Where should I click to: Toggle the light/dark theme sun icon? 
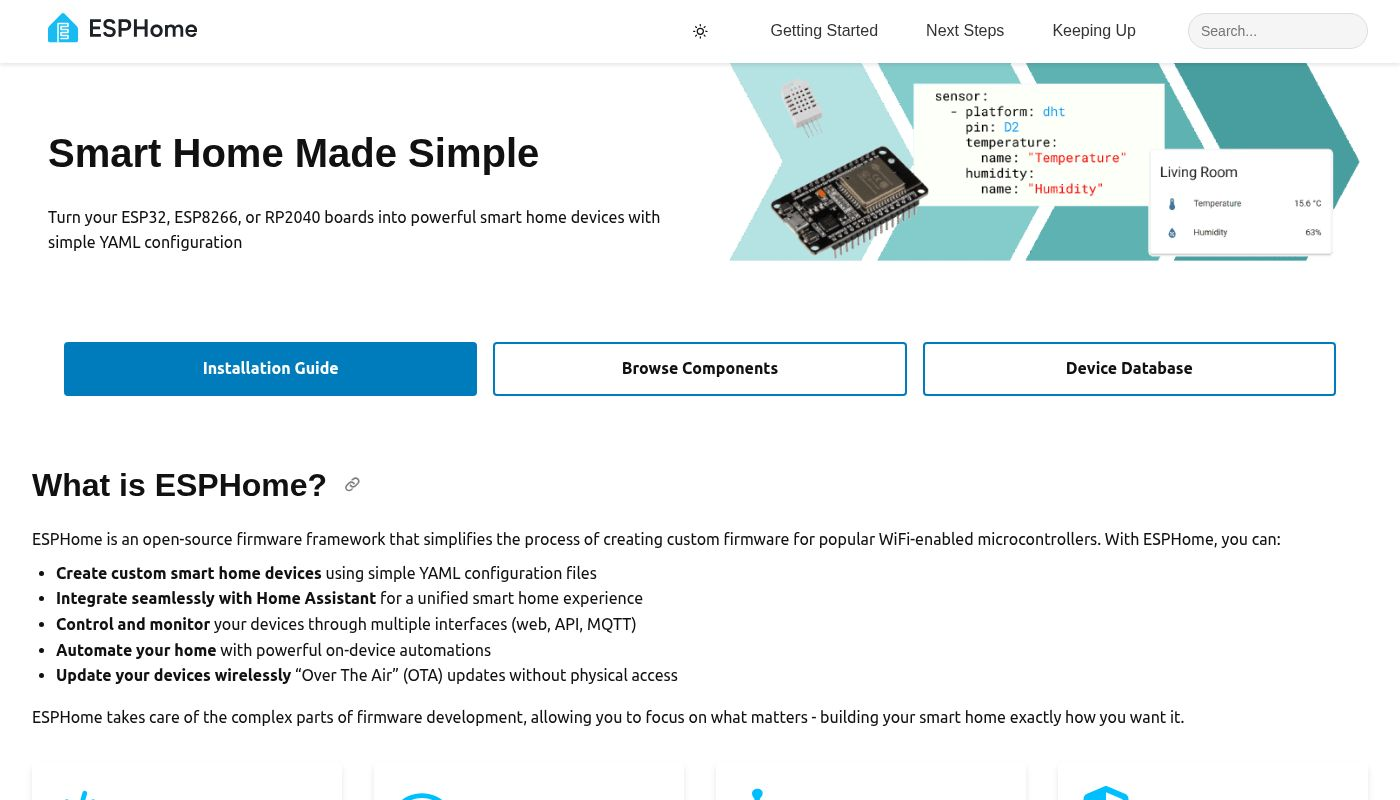(700, 31)
